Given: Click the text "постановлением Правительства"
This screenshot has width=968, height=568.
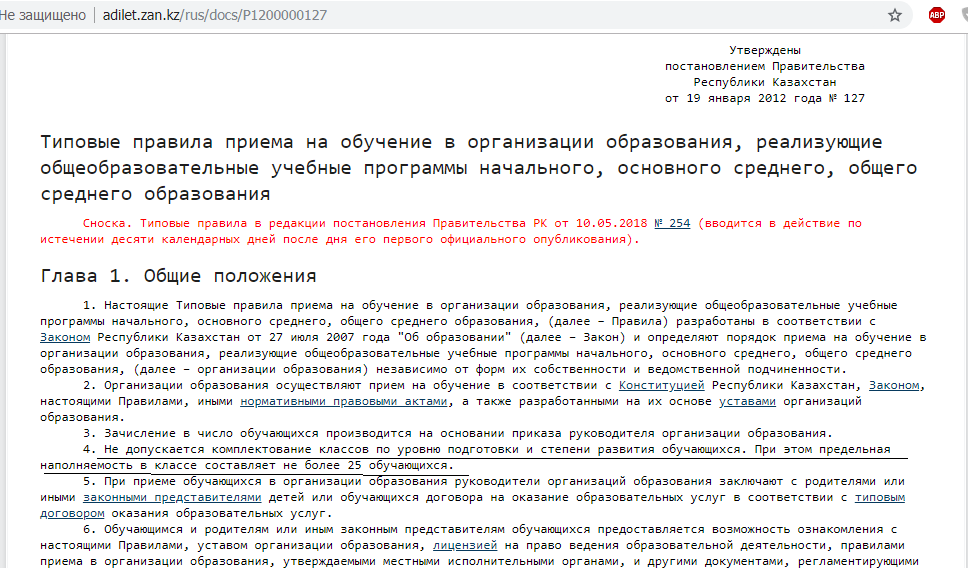Looking at the screenshot, I should [764, 67].
